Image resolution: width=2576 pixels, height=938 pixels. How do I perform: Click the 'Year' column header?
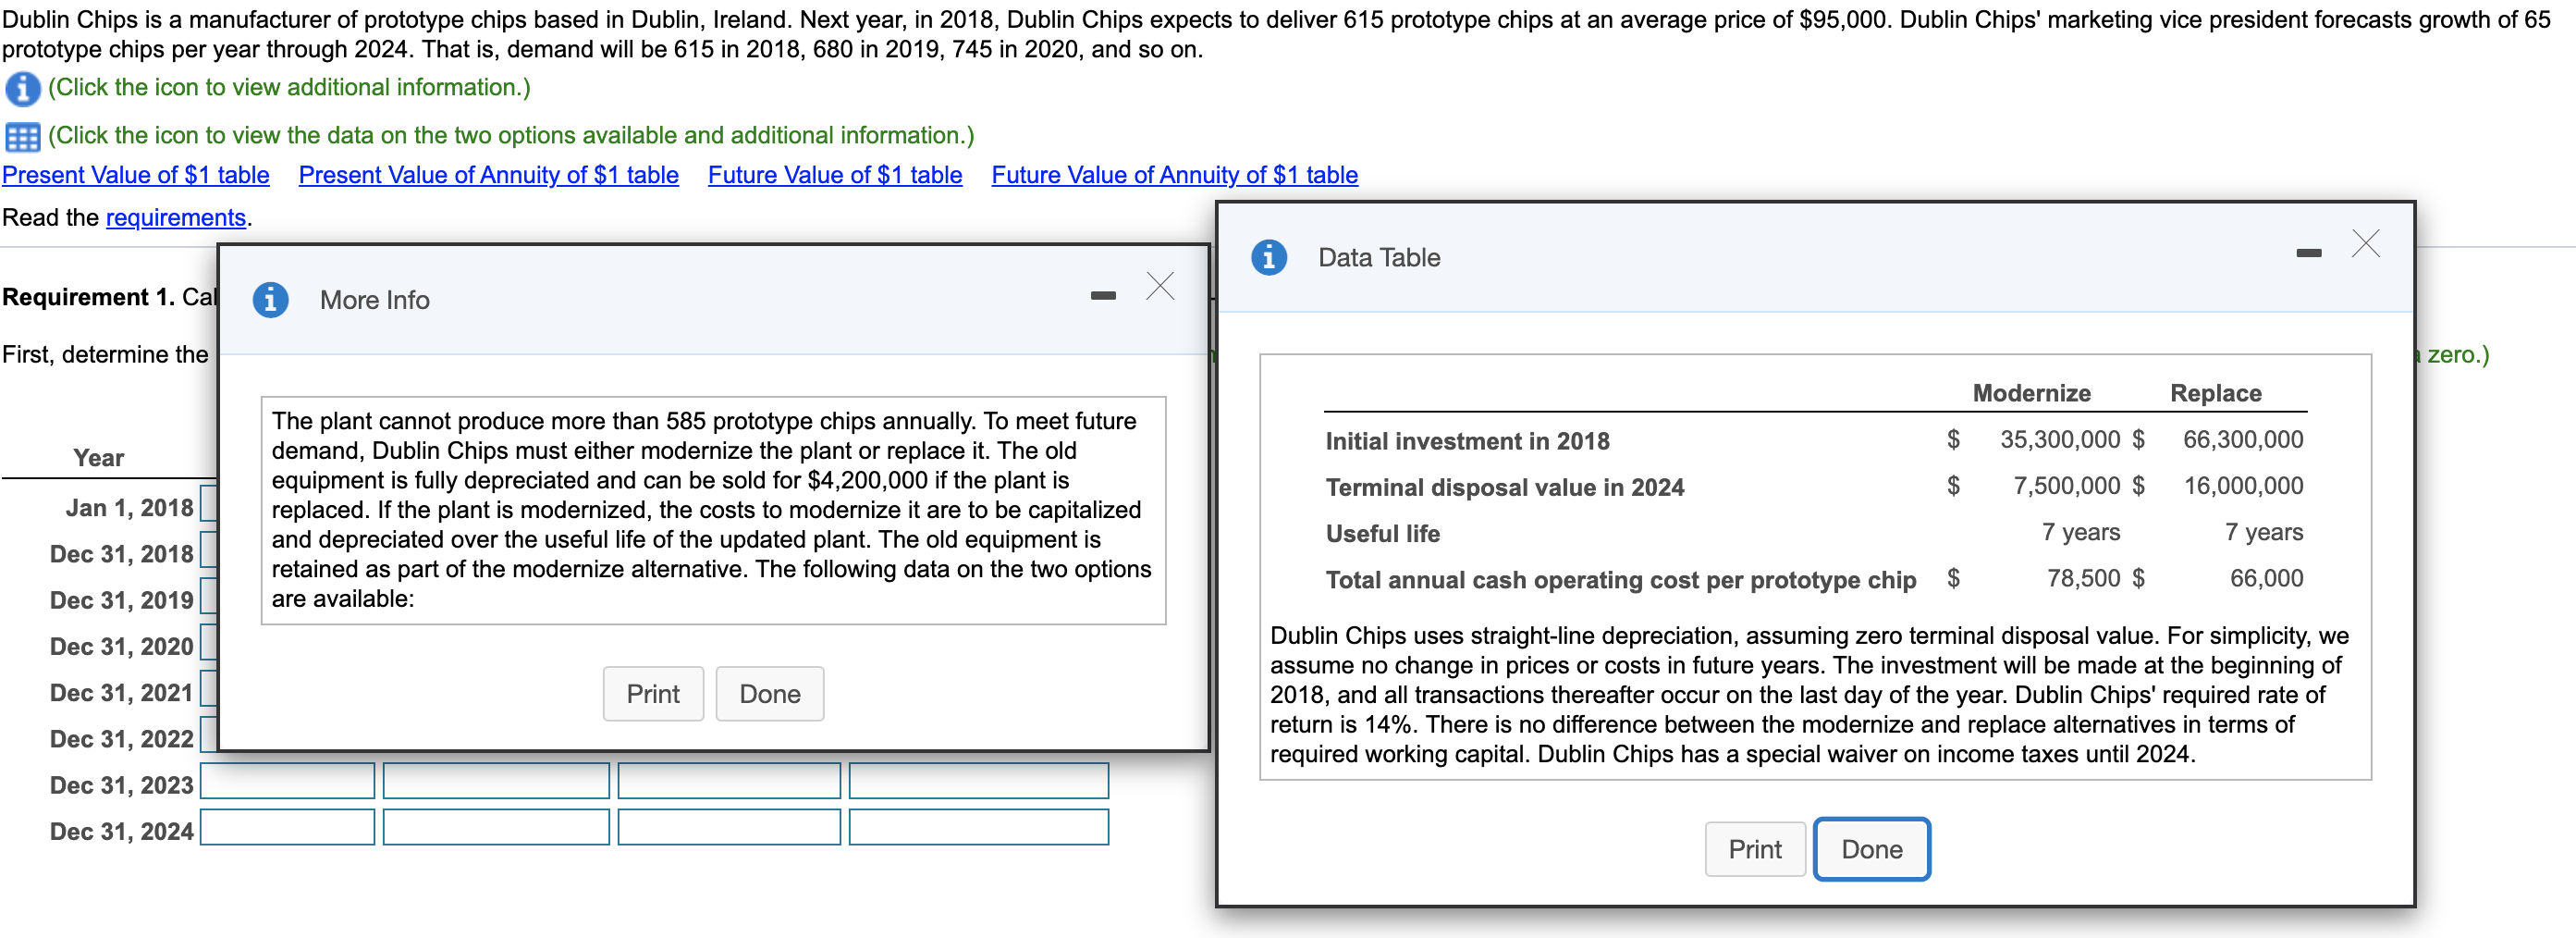click(x=99, y=458)
